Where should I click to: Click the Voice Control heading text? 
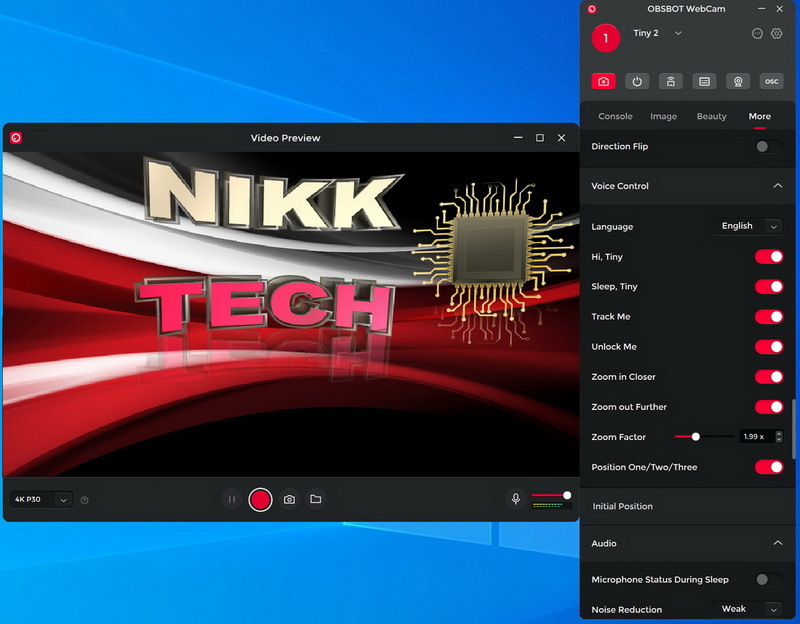(x=620, y=186)
